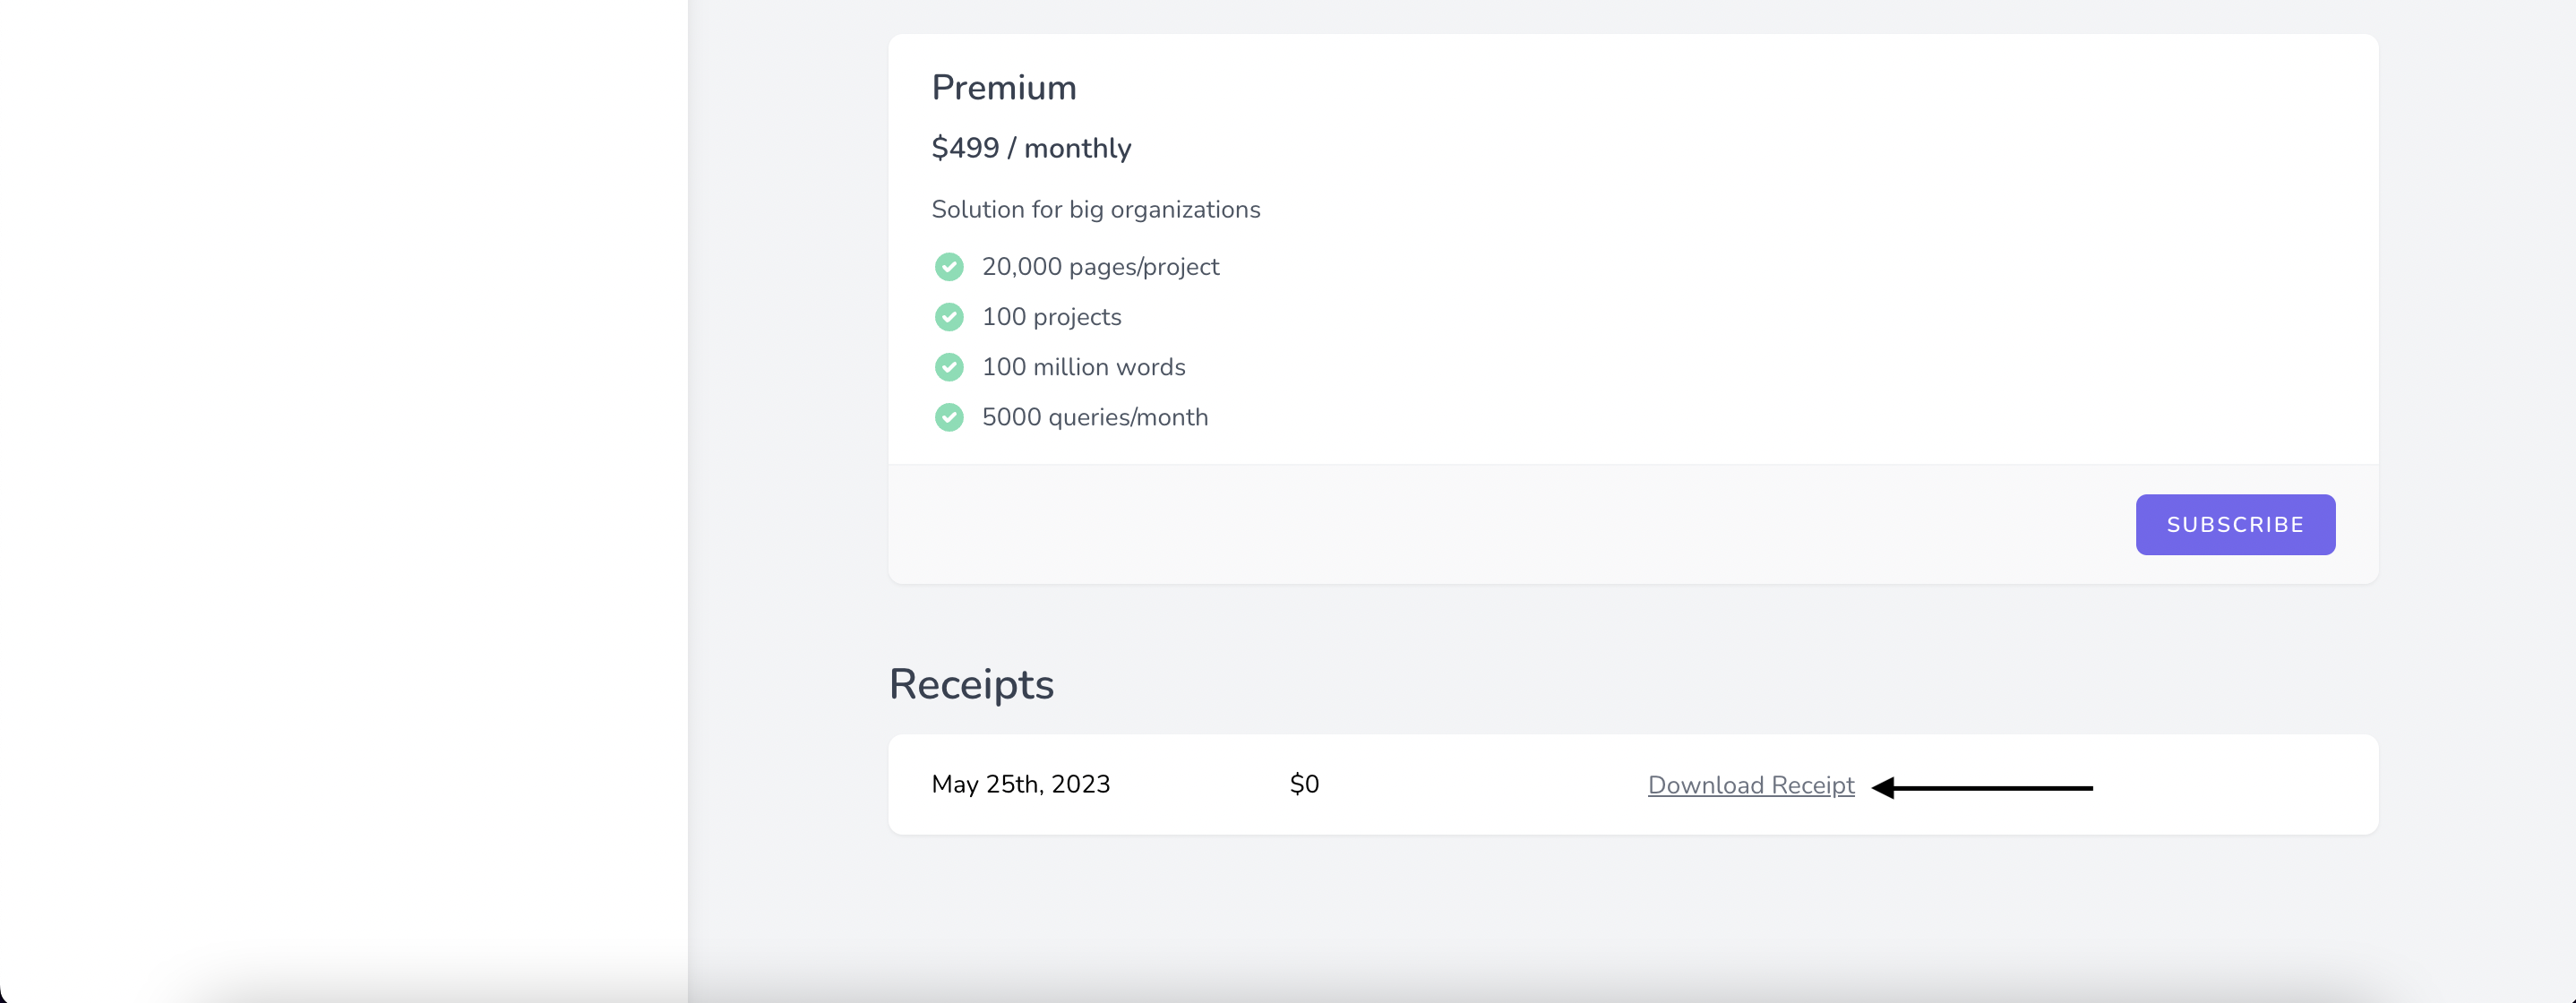The image size is (2576, 1003).
Task: Select the Premium plan heading
Action: (1003, 88)
